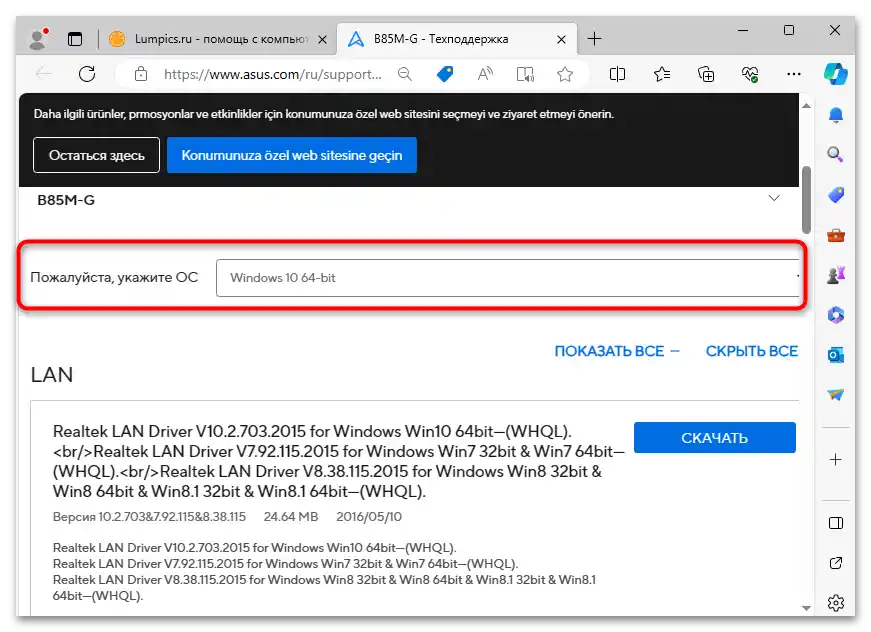Toggle the sidebar panel visibility
The image size is (871, 632).
tap(836, 521)
